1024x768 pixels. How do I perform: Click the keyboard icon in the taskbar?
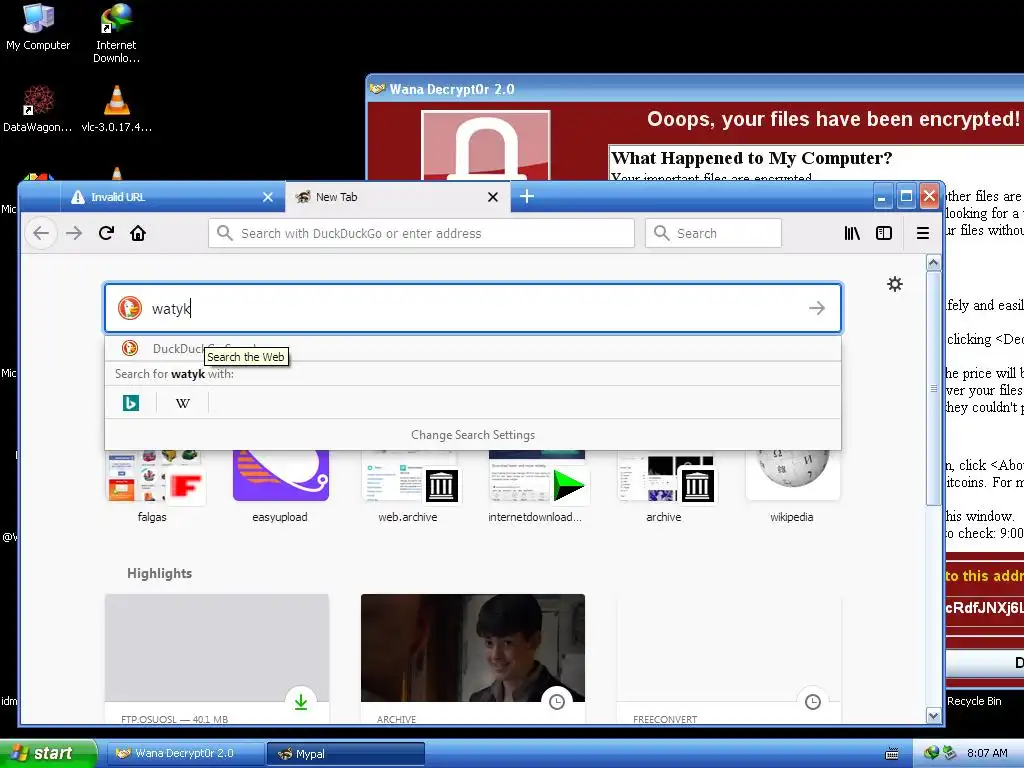[891, 754]
